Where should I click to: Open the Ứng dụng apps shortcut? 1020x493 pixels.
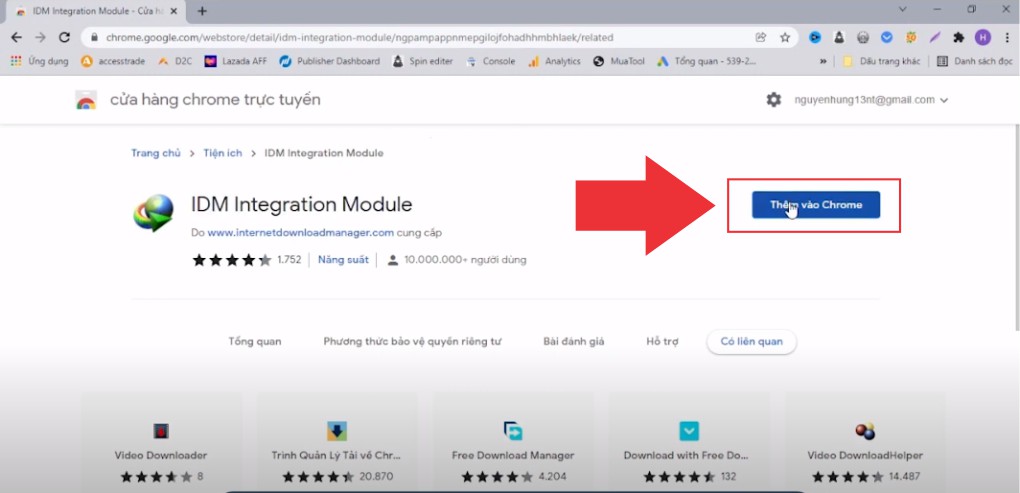click(40, 61)
